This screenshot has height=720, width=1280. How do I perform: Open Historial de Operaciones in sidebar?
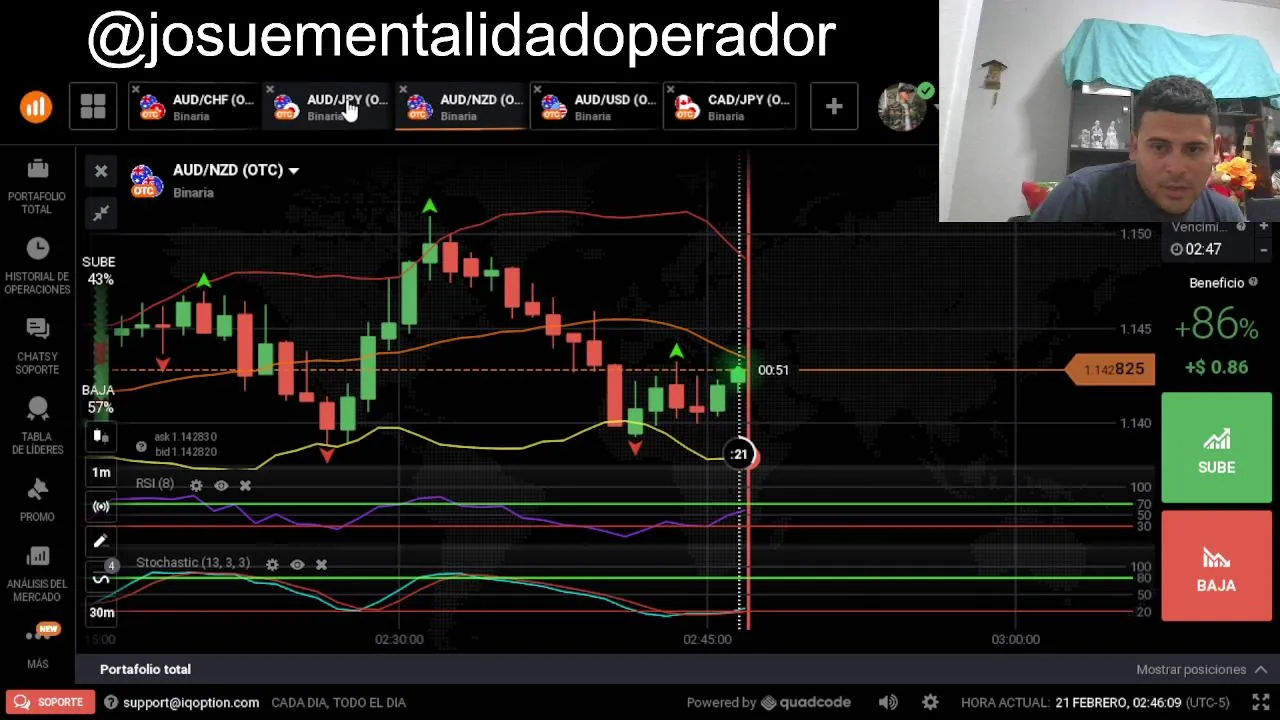click(x=37, y=267)
